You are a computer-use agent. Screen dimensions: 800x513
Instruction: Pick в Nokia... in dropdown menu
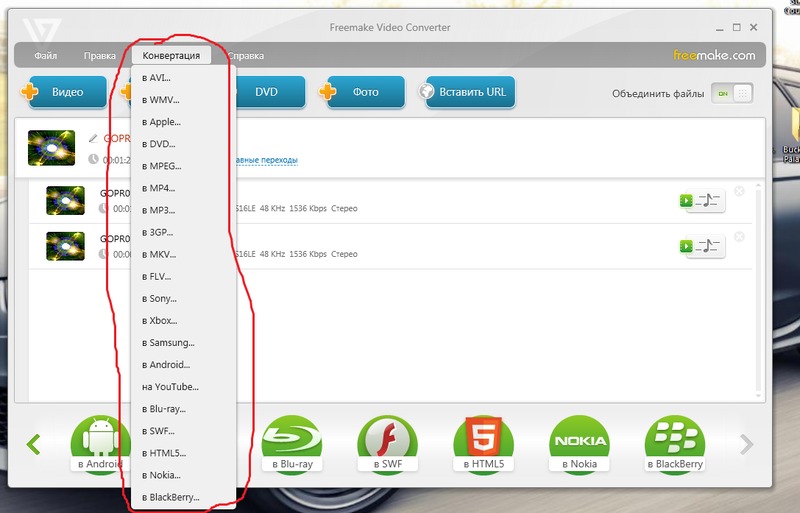(x=183, y=475)
